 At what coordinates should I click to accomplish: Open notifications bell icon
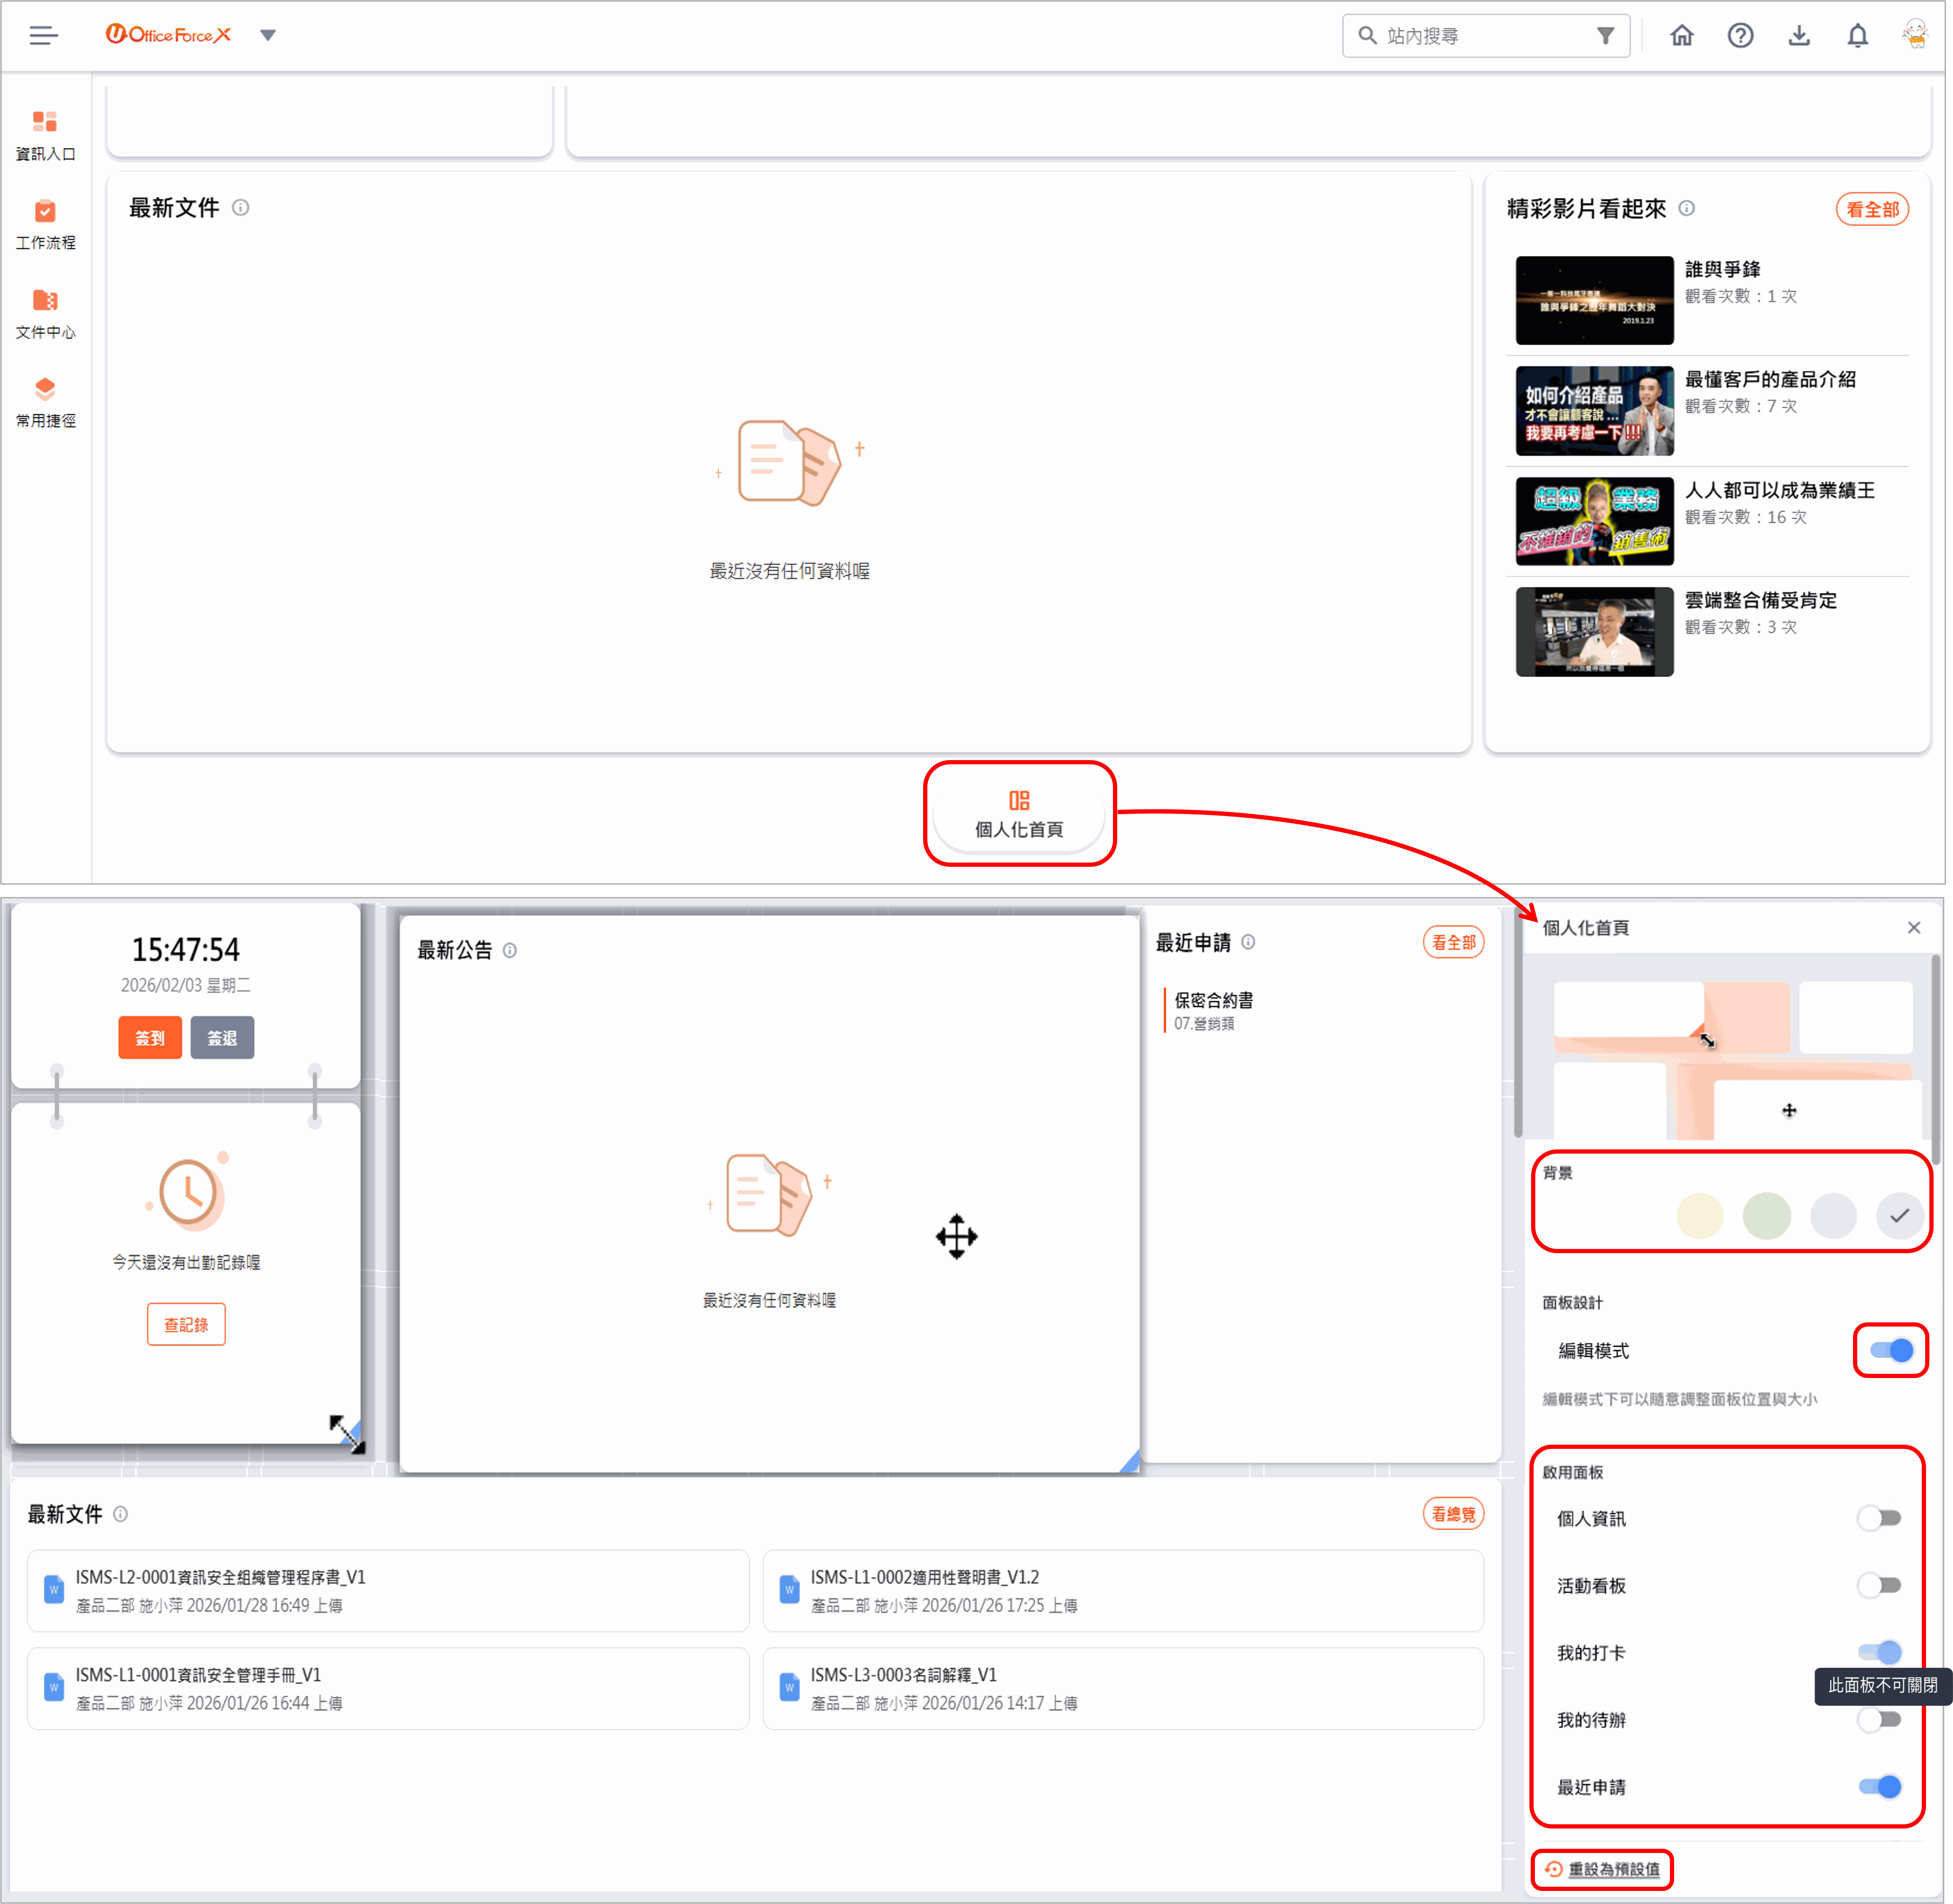click(x=1857, y=36)
